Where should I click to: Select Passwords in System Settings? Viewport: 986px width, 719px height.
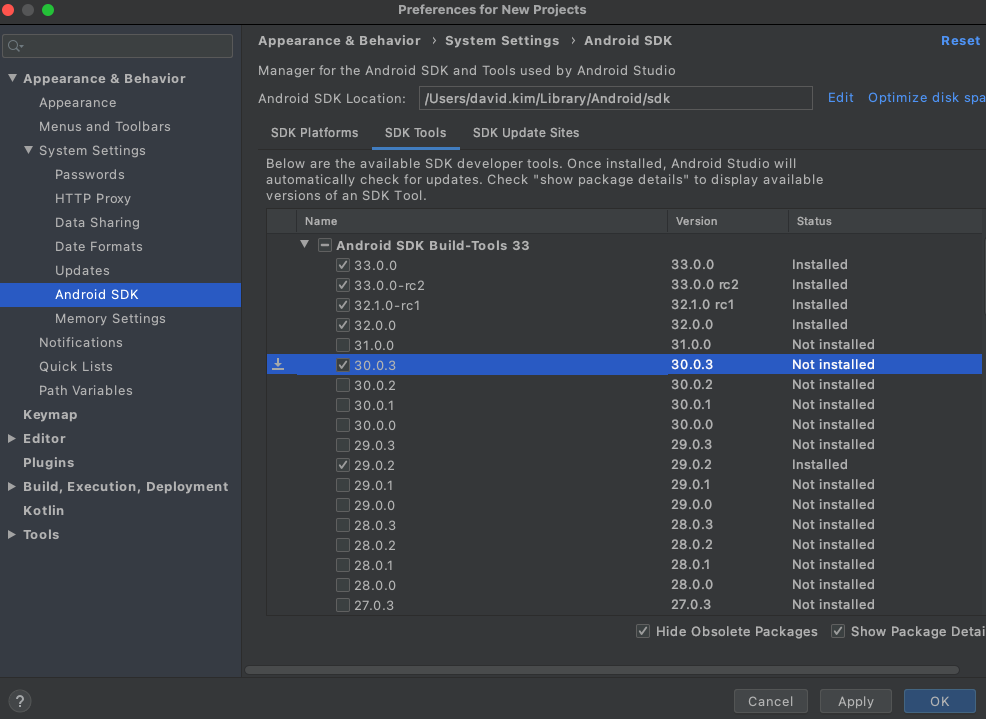(89, 174)
